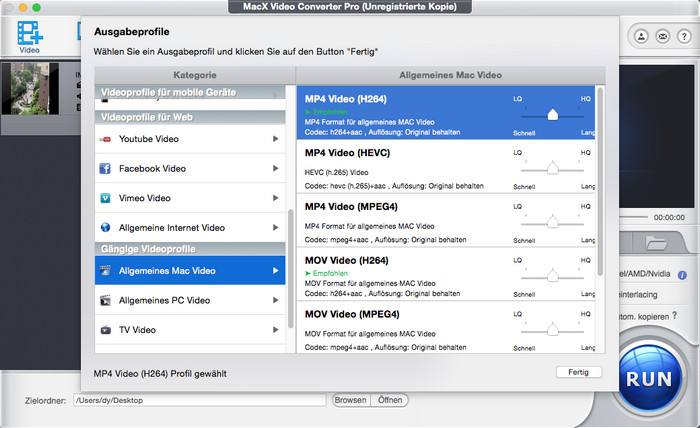
Task: Click the Browsen button
Action: click(350, 400)
